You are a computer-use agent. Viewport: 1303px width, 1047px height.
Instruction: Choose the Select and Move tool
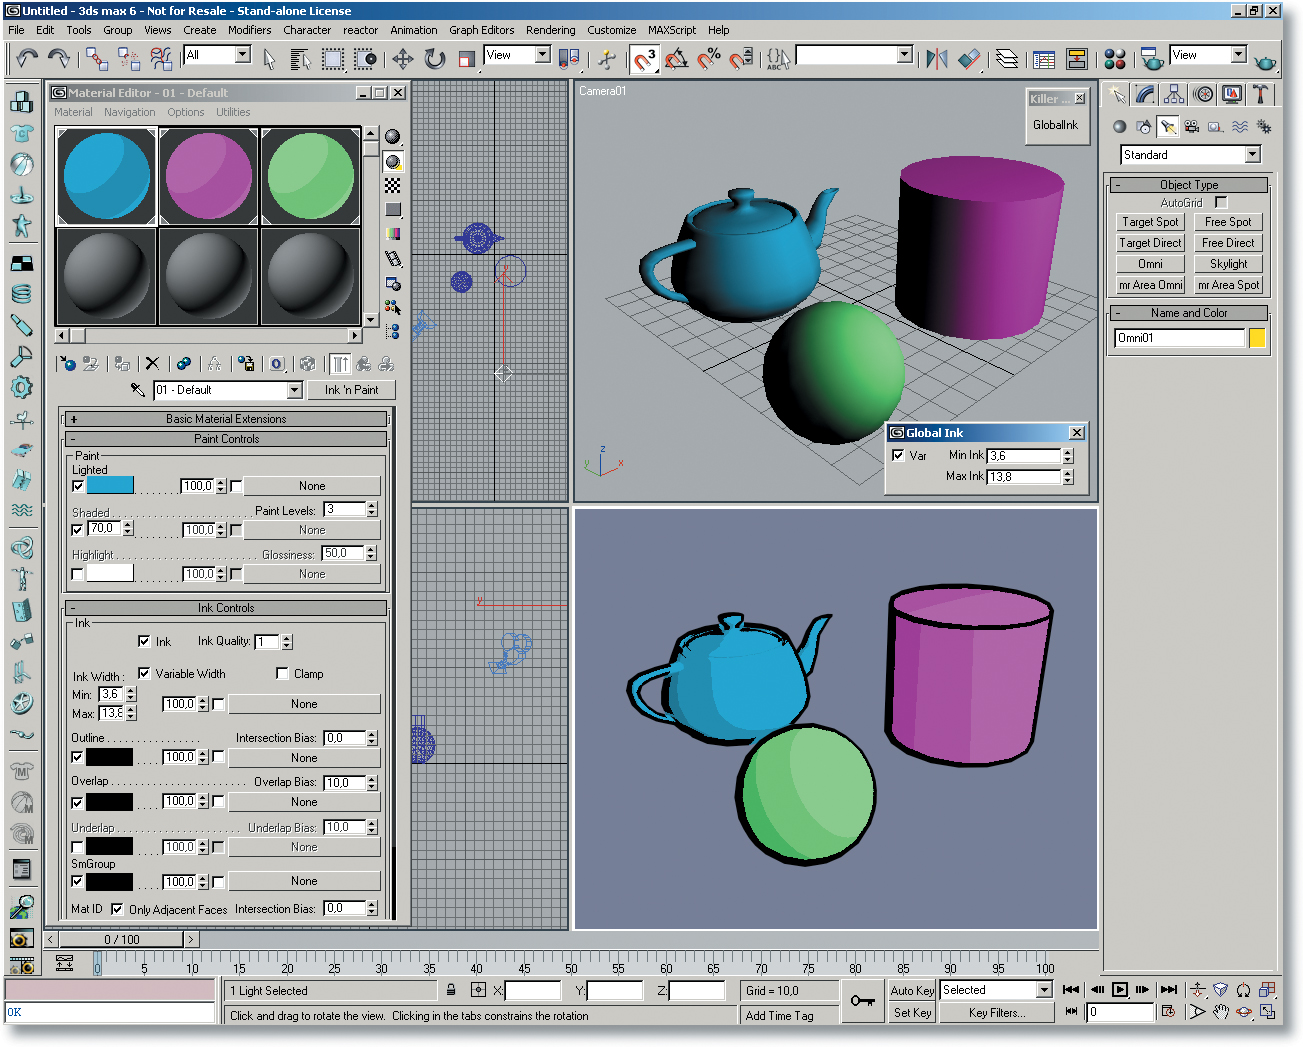(403, 59)
